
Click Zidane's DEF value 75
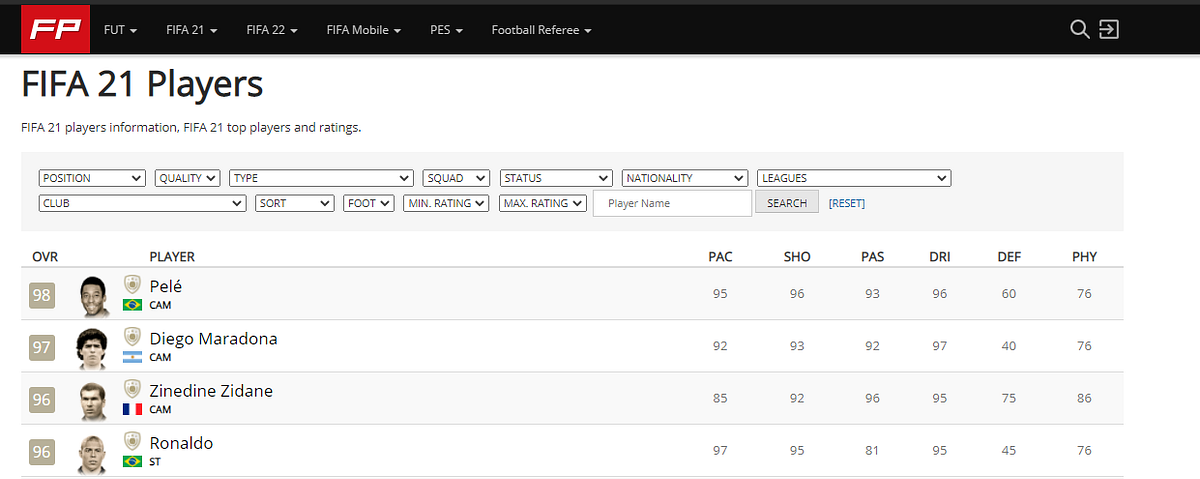[x=1009, y=398]
